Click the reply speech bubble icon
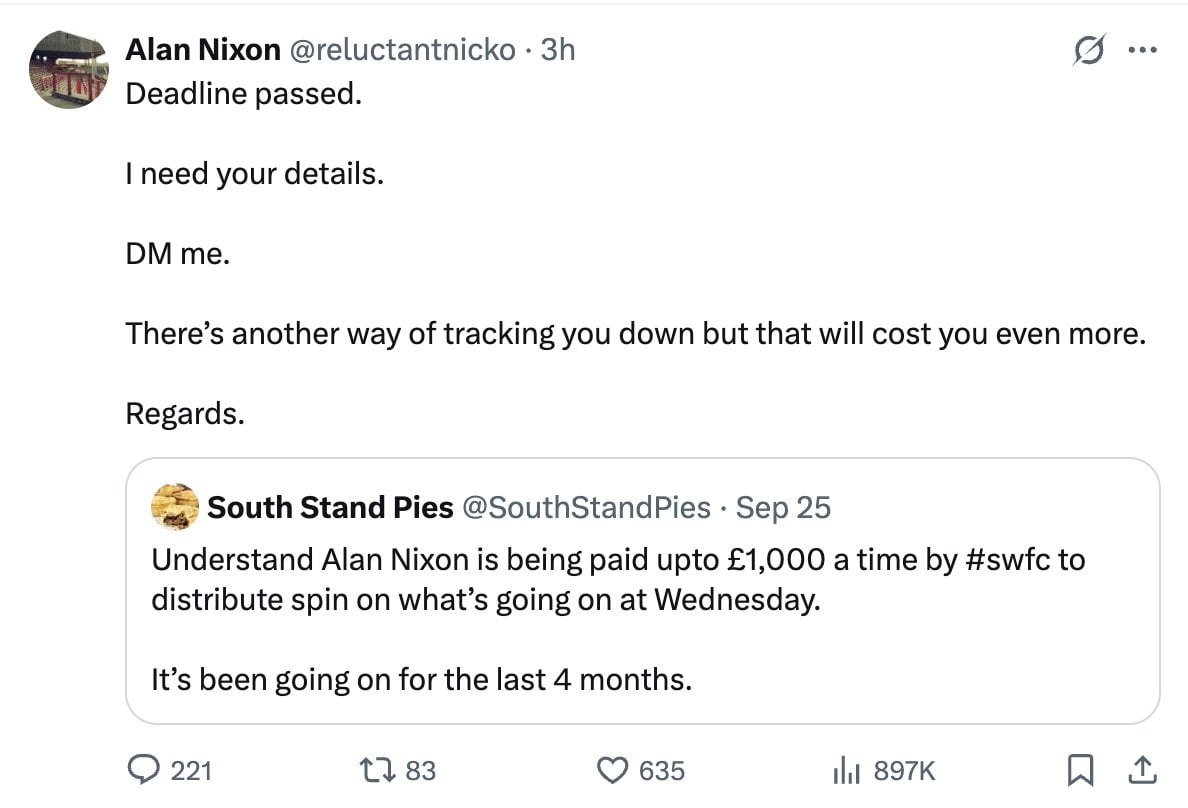Viewport: 1188px width, 808px height. click(x=146, y=769)
